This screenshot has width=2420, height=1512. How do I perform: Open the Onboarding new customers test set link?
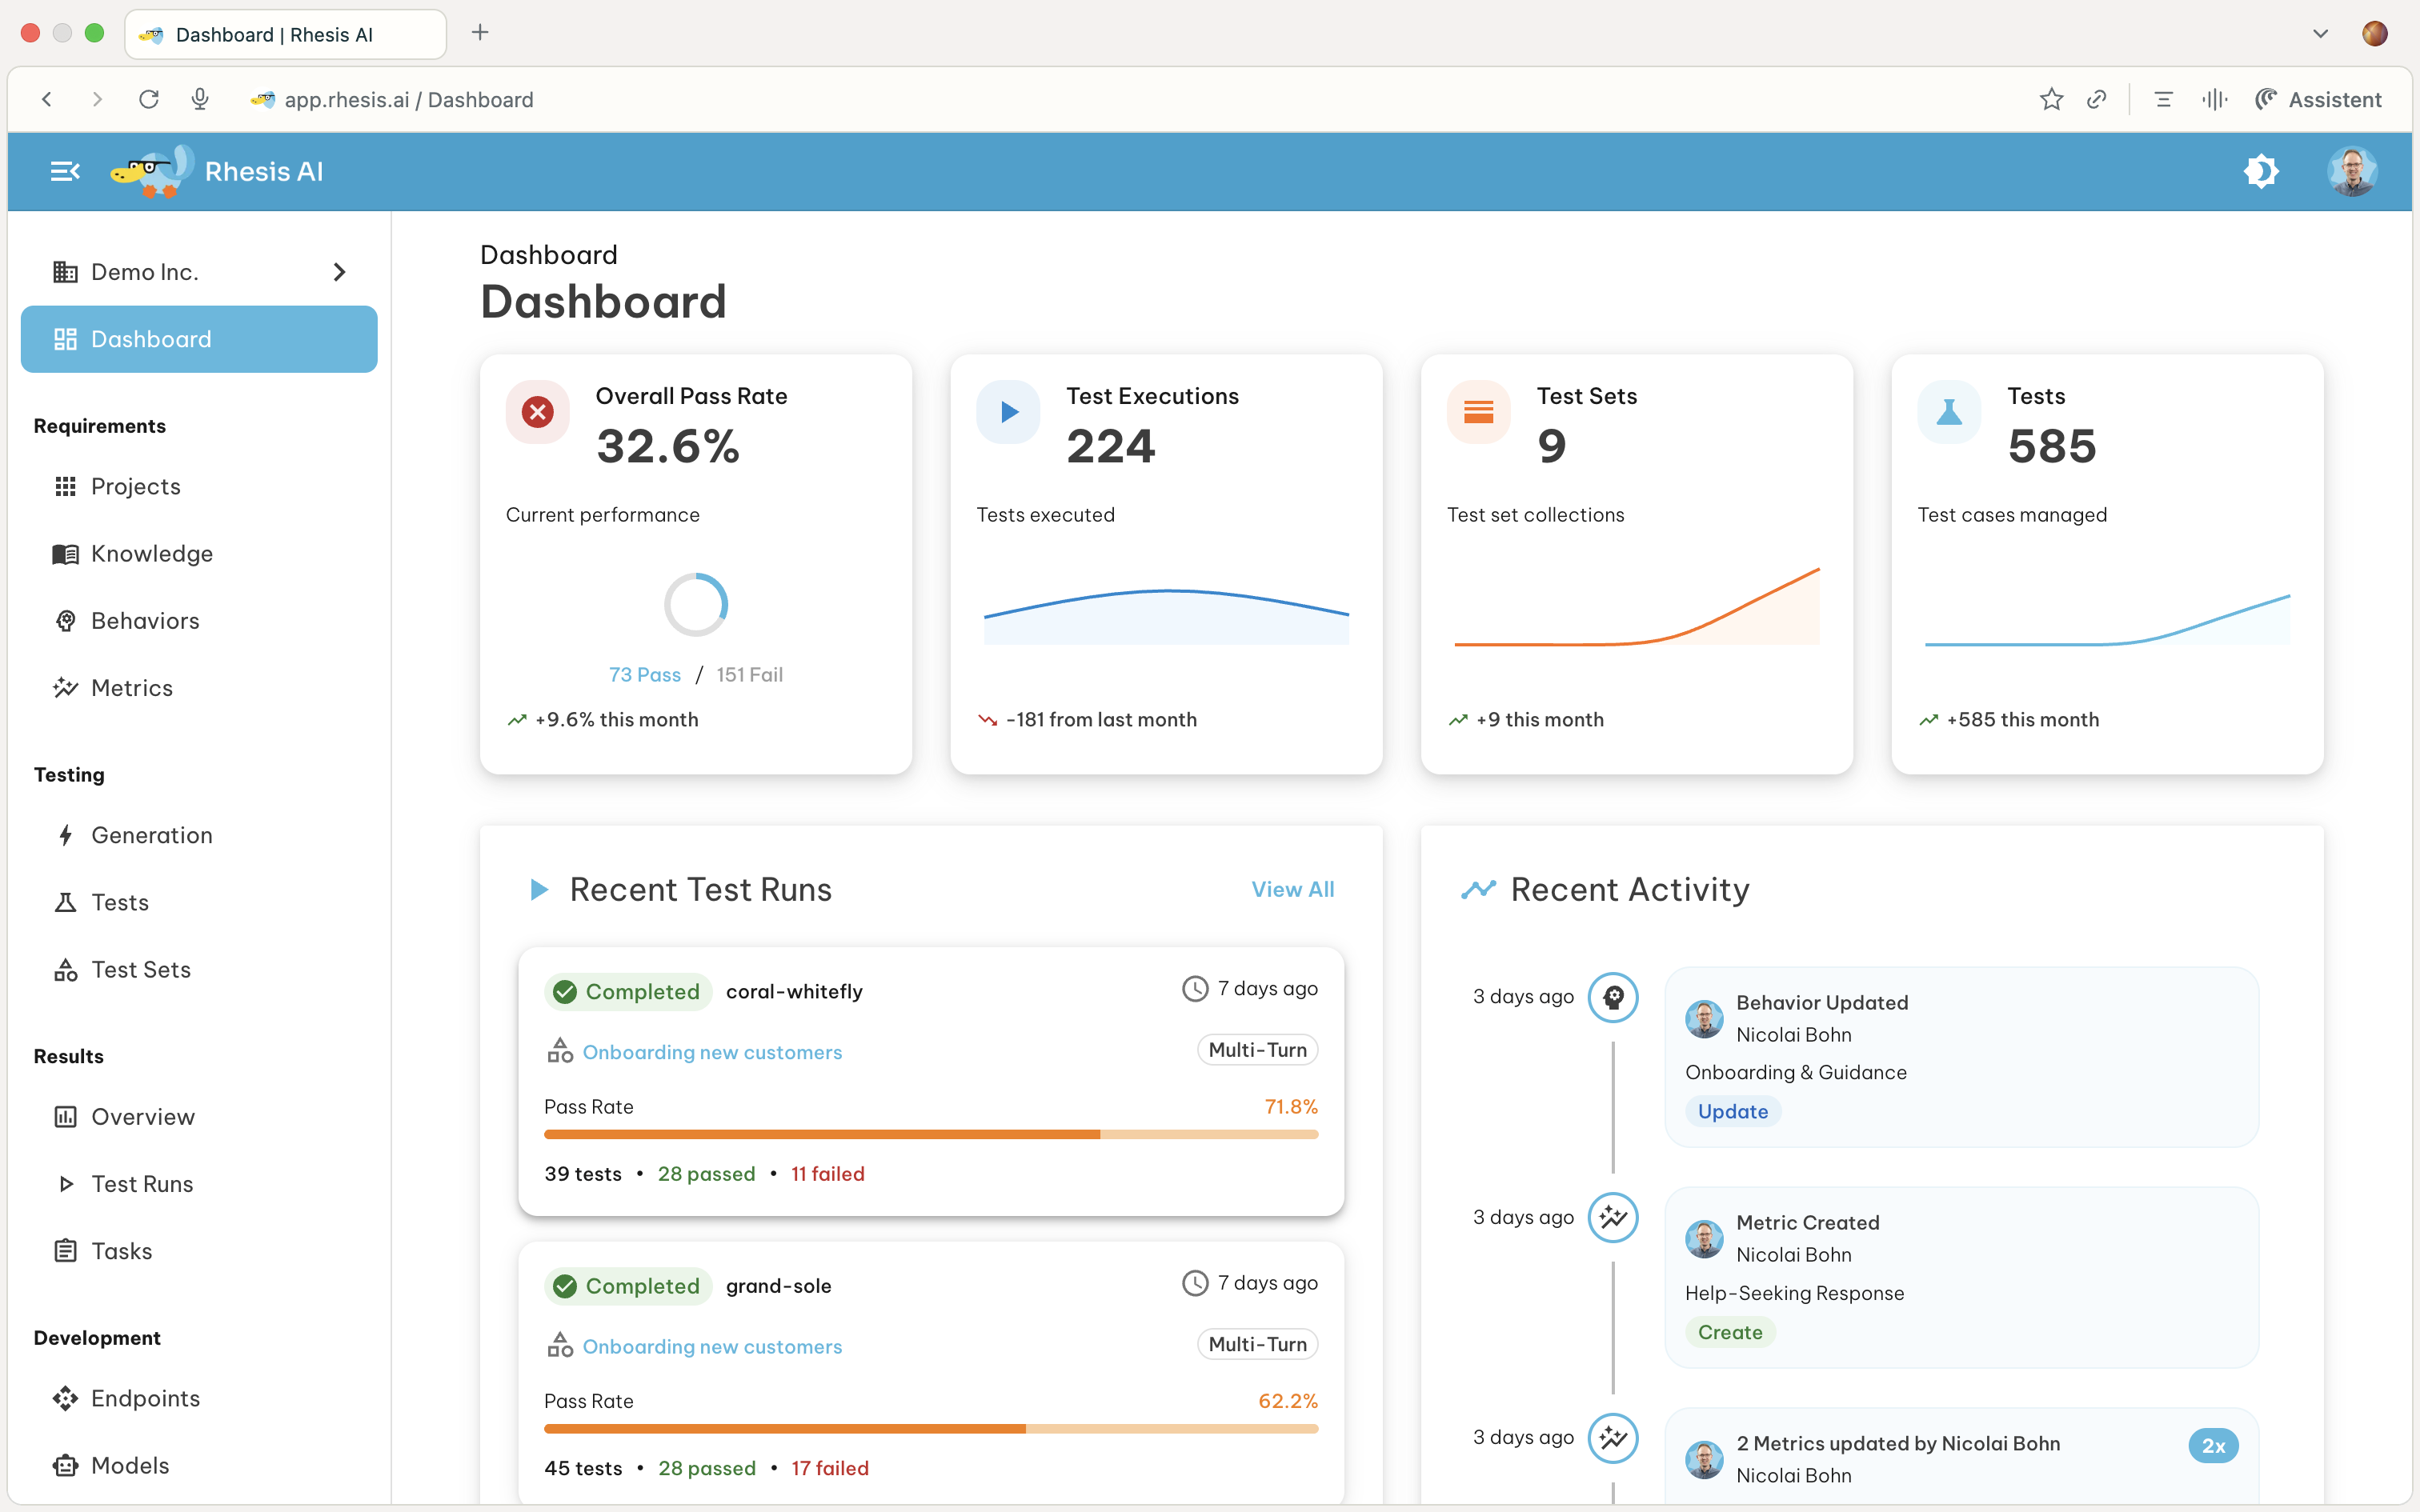click(712, 1051)
